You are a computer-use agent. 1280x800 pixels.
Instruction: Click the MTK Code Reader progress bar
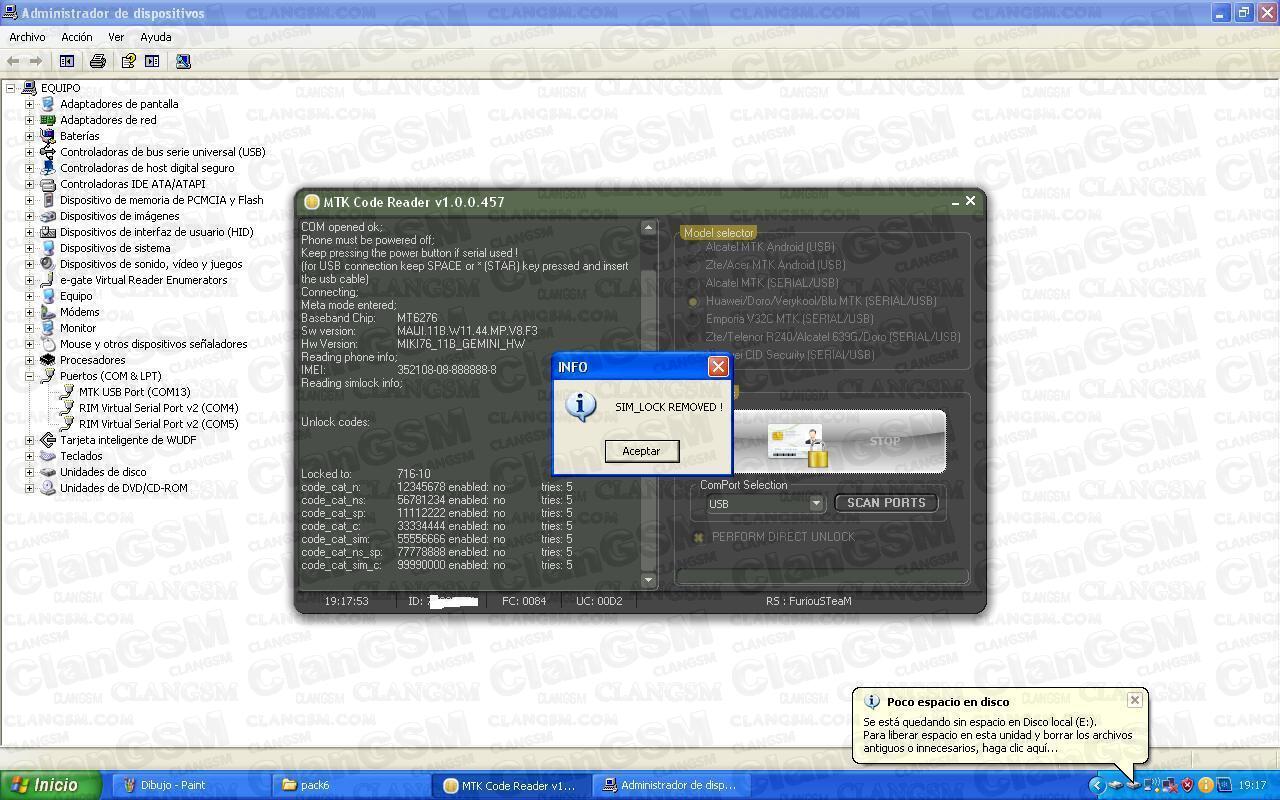click(822, 577)
